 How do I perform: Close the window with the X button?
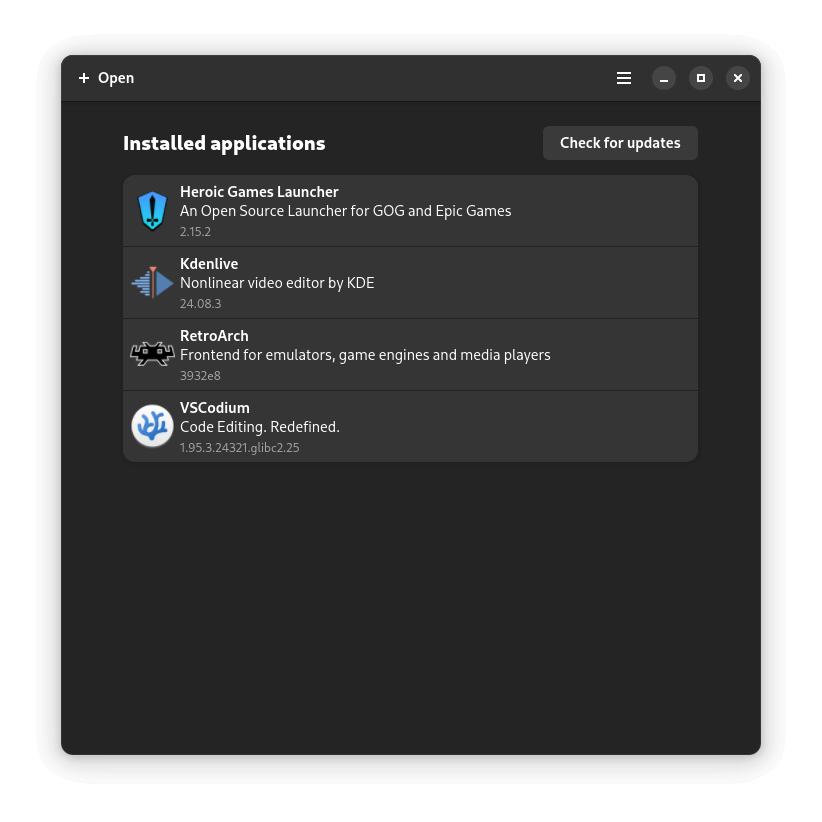[738, 78]
